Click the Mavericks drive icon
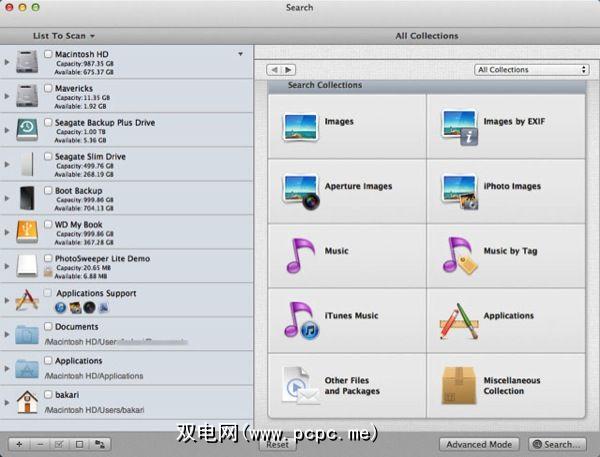 (x=27, y=96)
